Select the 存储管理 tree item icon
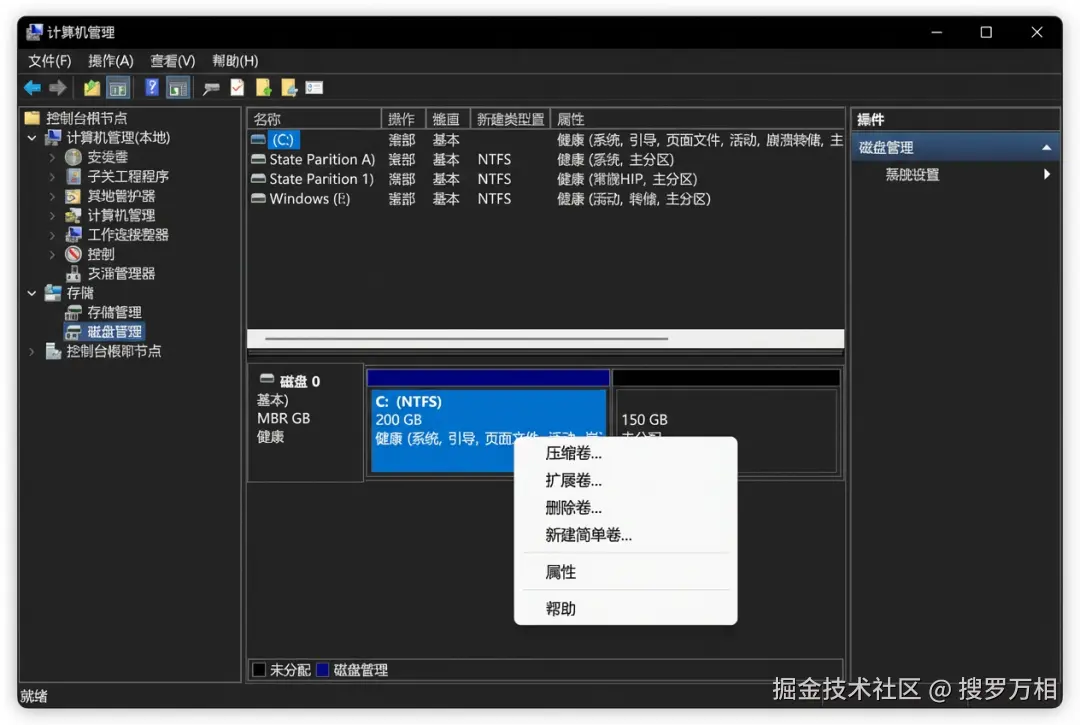 click(x=75, y=311)
